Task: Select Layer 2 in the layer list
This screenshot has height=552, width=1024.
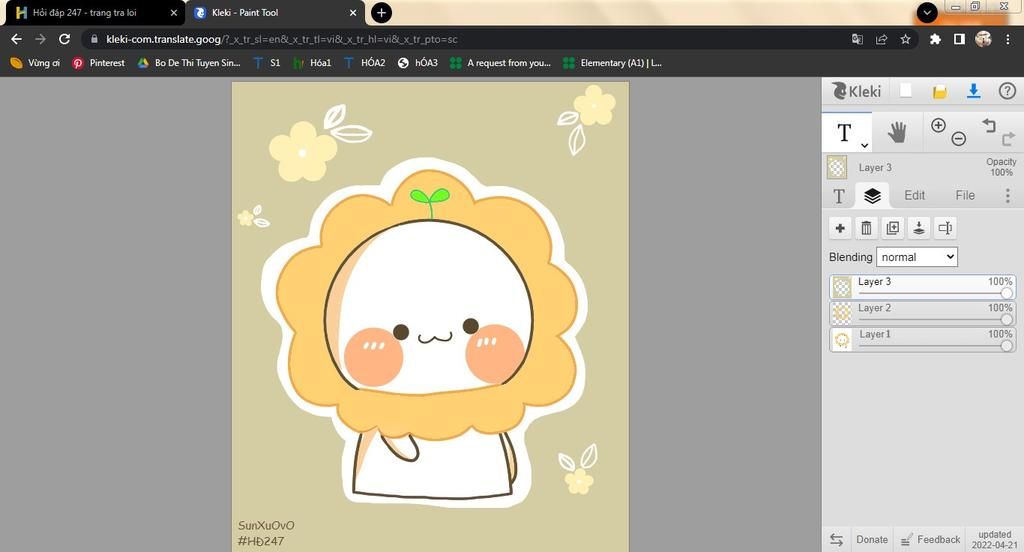Action: (922, 313)
